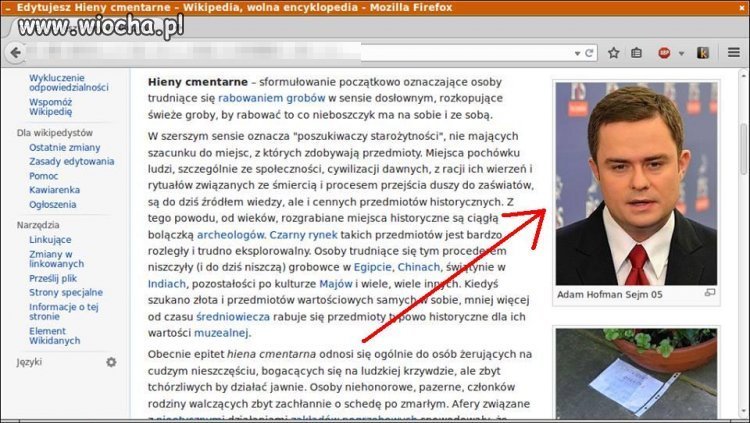Click the browser back arrow button

click(15, 53)
